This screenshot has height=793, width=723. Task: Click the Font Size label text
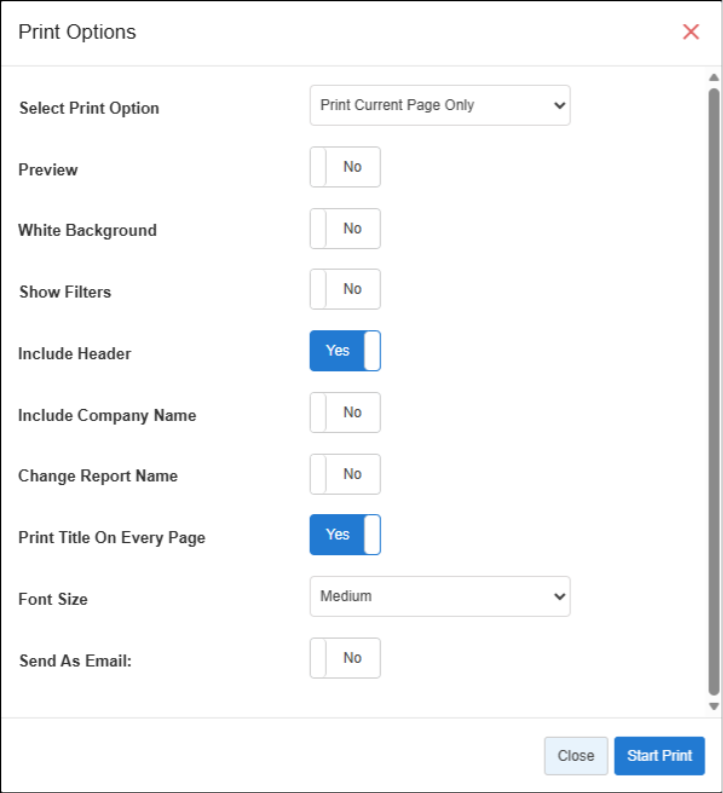[x=53, y=599]
